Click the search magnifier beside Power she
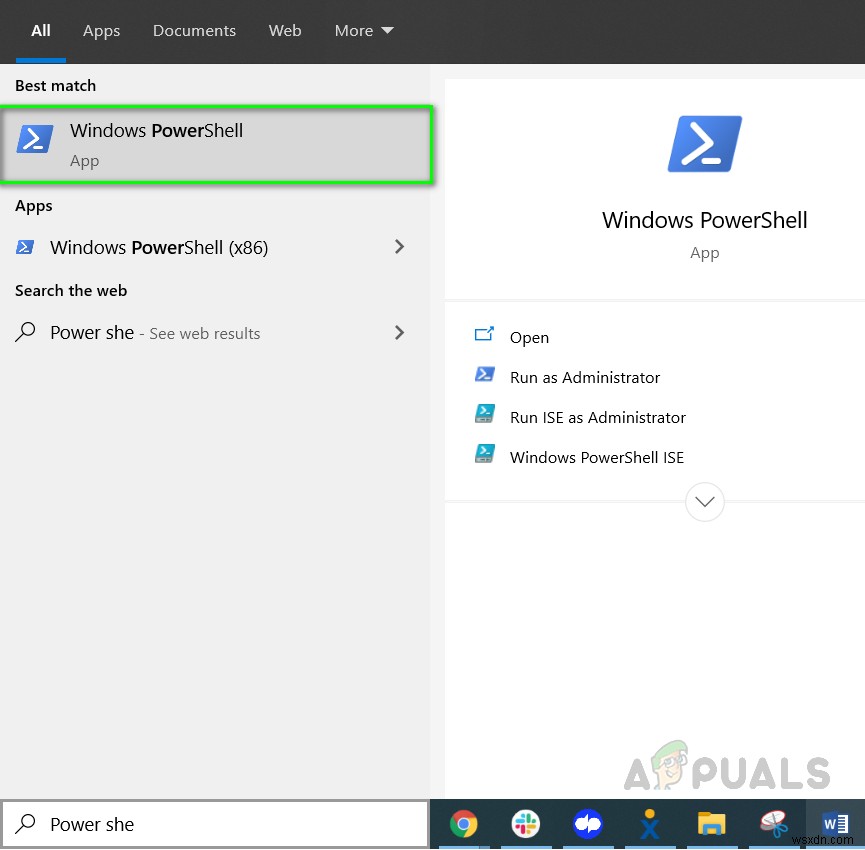This screenshot has width=865, height=850. click(x=24, y=823)
